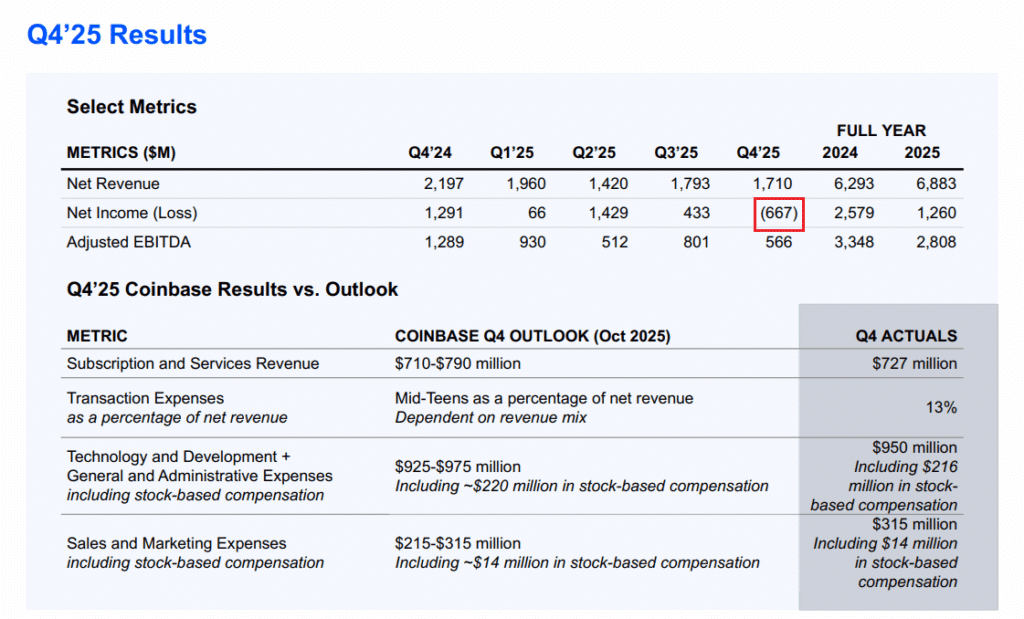Click the Q4'24 column header
Viewport: 1024px width, 619px height.
click(x=430, y=153)
